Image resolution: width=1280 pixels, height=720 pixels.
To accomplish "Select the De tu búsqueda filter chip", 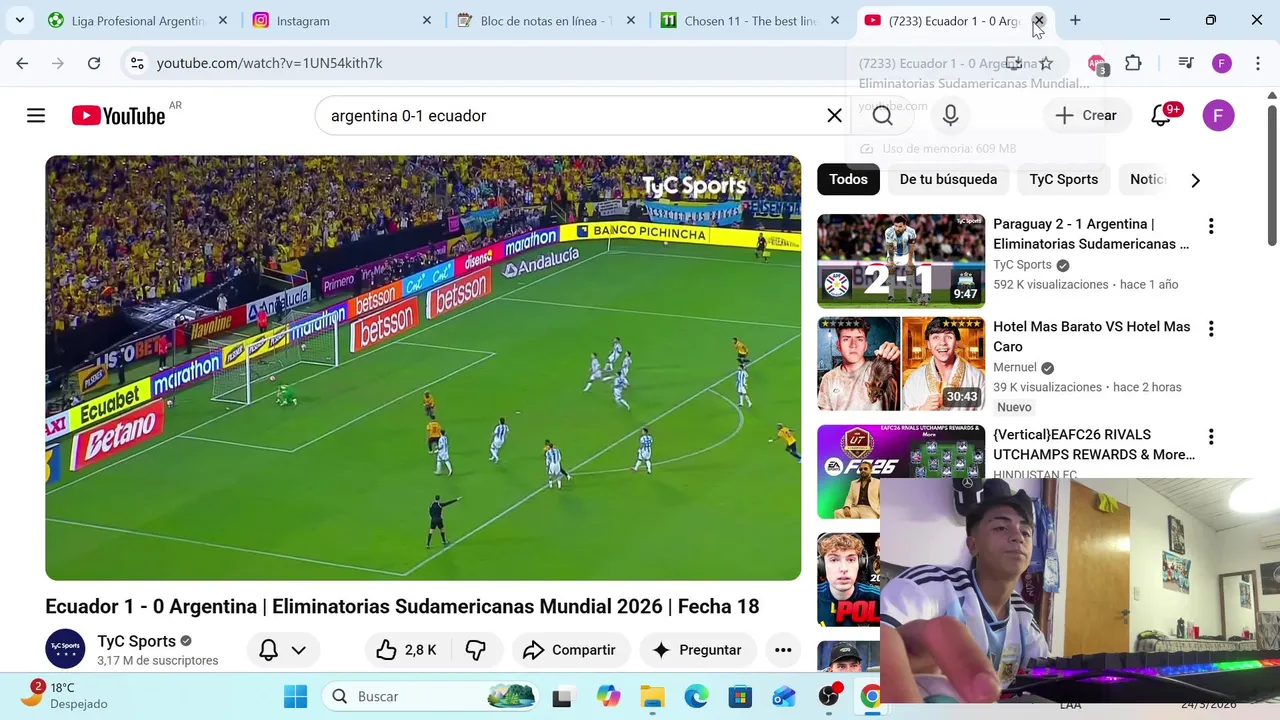I will click(x=948, y=179).
